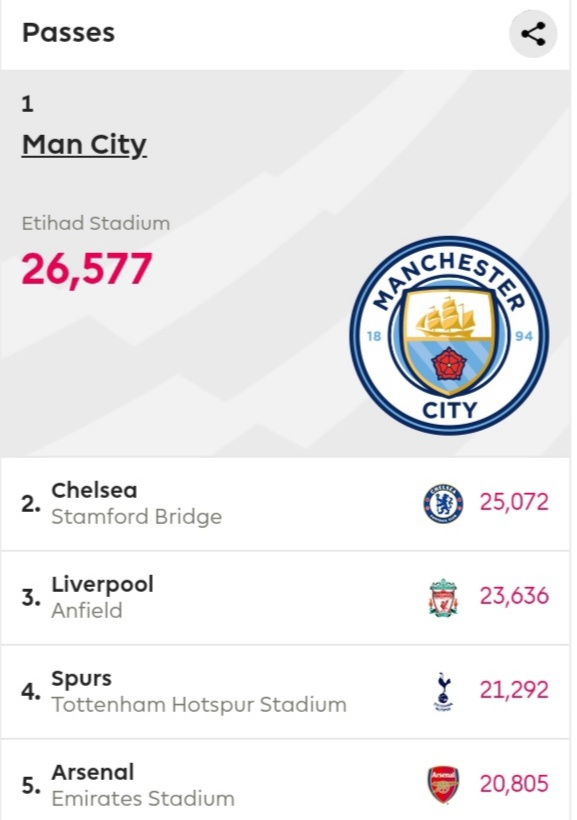Image resolution: width=577 pixels, height=820 pixels.
Task: Click the Arsenal cannon badge
Action: point(443,784)
